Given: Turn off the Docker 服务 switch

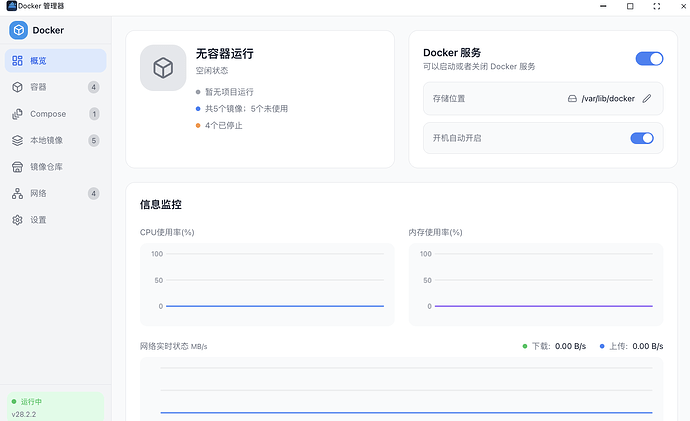Looking at the screenshot, I should coord(649,59).
